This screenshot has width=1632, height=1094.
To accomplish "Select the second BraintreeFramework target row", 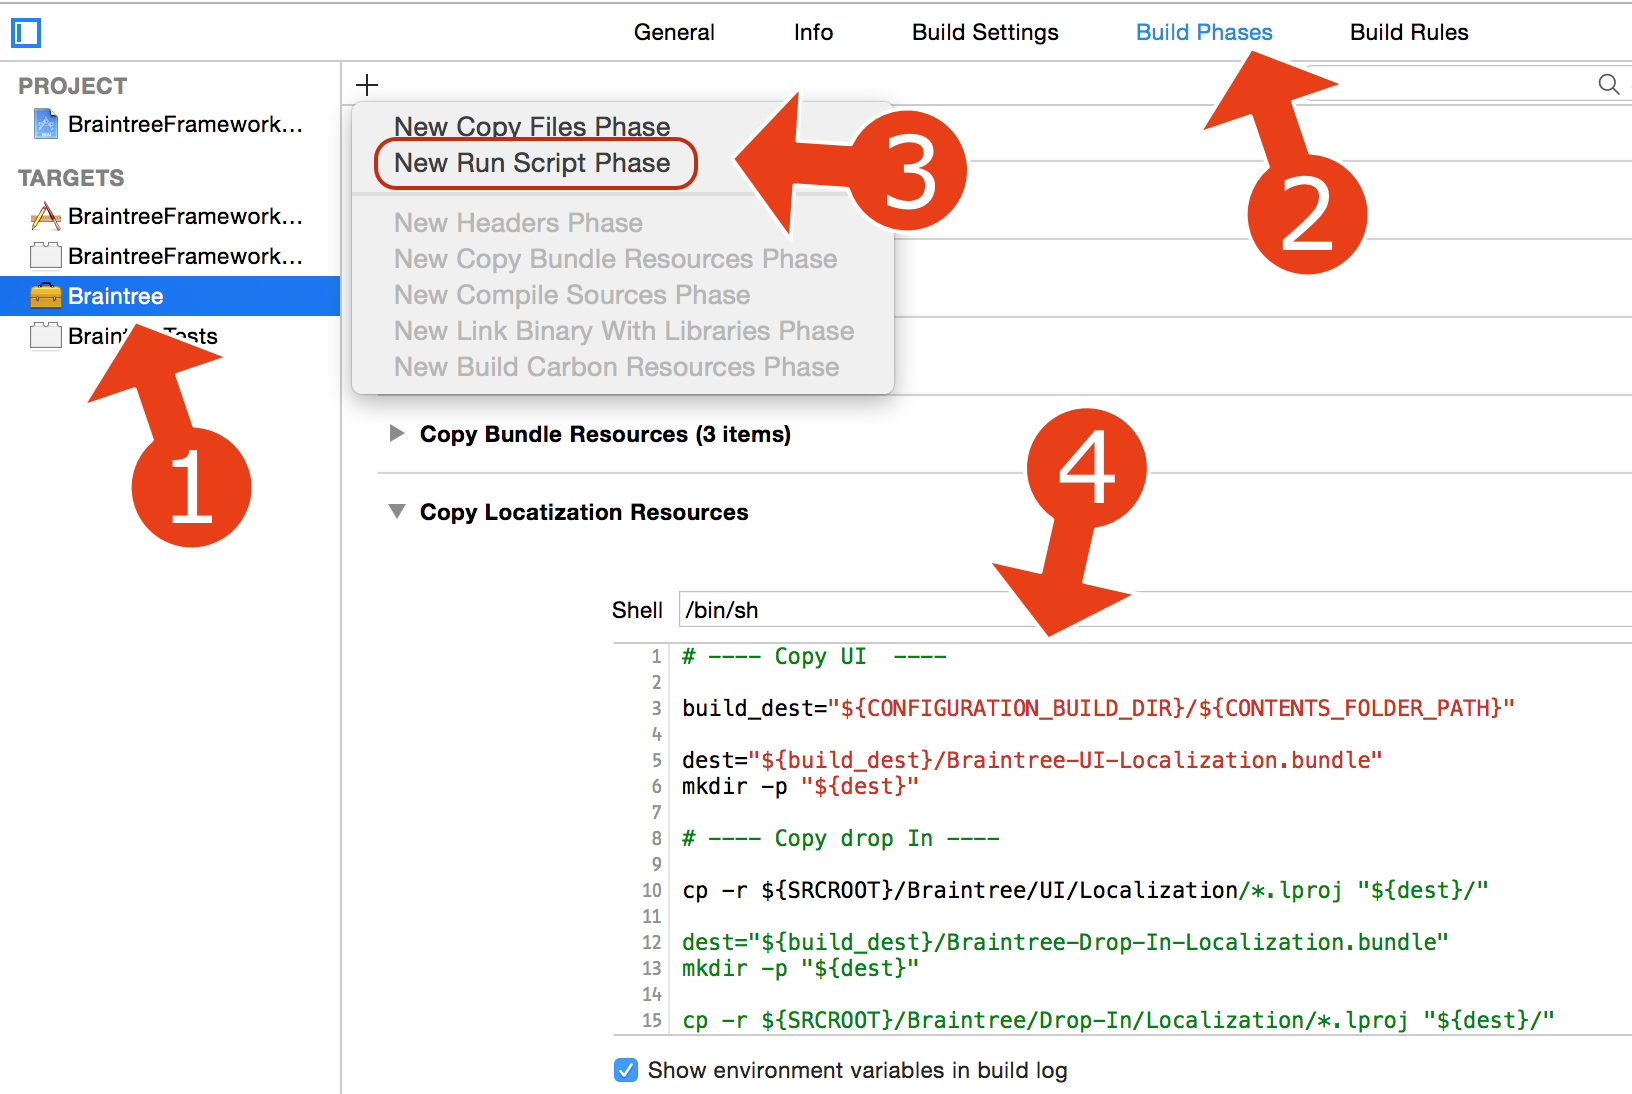I will 170,256.
